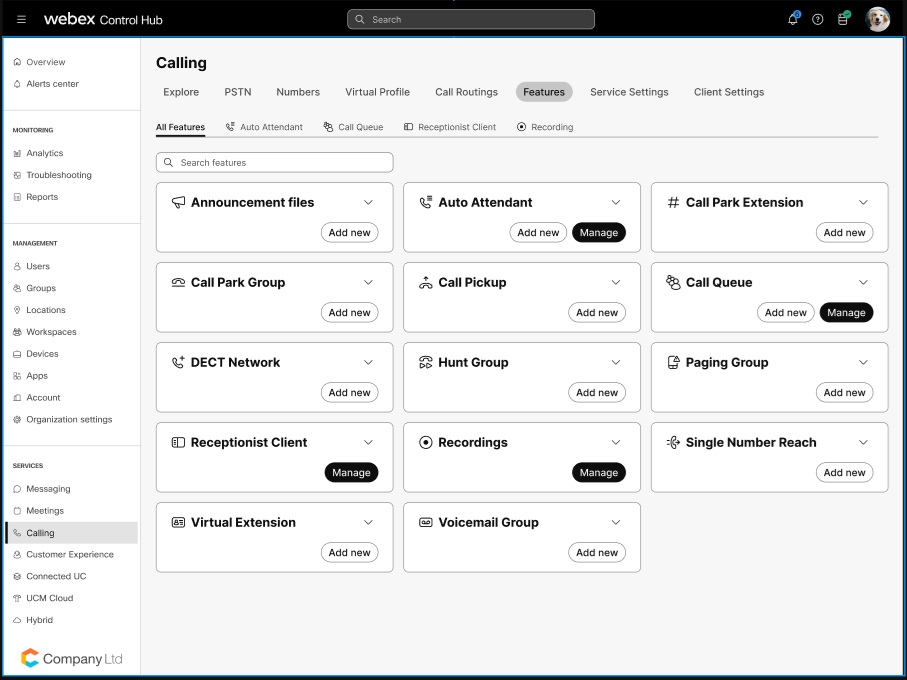
Task: Expand the Virtual Extension card
Action: point(368,522)
